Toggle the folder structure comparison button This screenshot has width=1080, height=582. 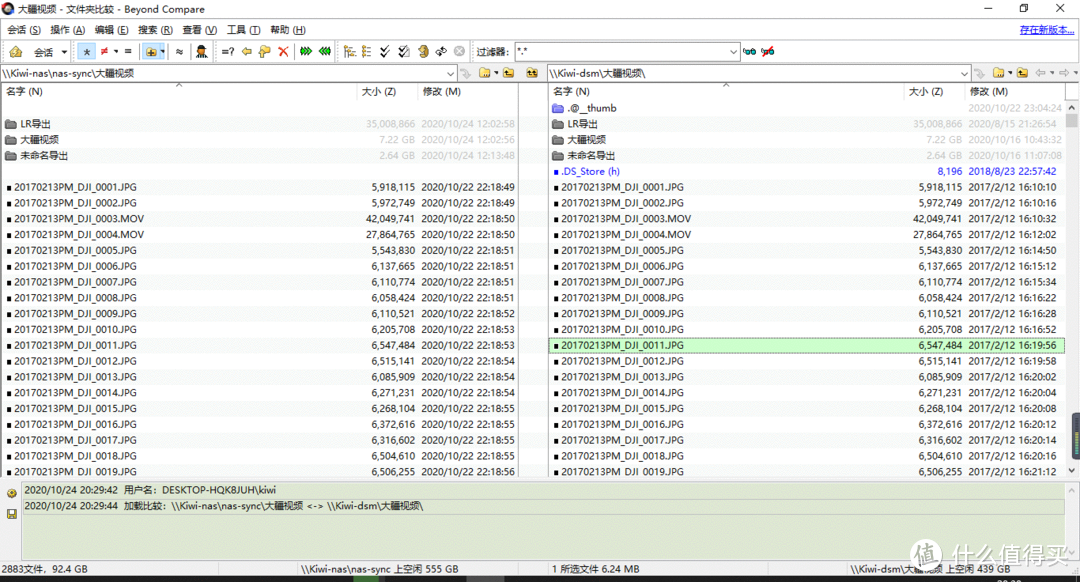[x=151, y=52]
